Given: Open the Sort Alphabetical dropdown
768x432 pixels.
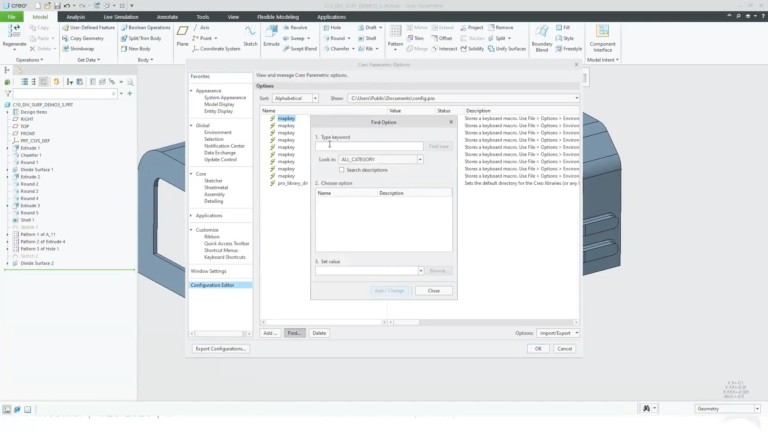Looking at the screenshot, I should pyautogui.click(x=295, y=98).
